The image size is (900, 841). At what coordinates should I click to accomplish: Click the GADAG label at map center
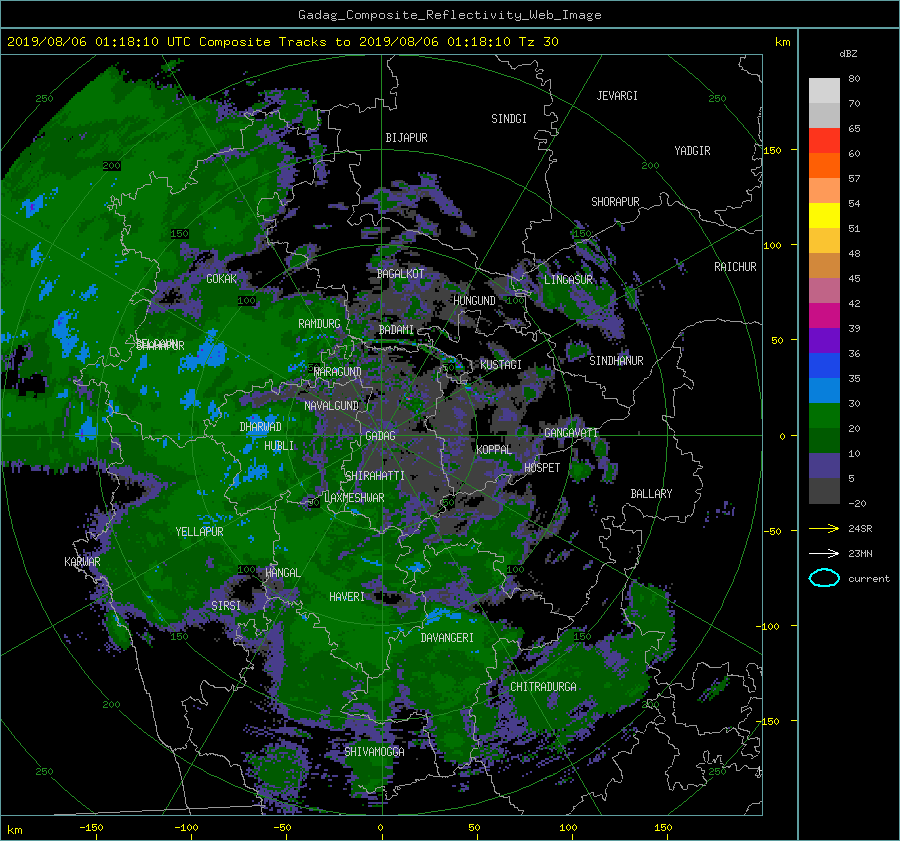381,436
